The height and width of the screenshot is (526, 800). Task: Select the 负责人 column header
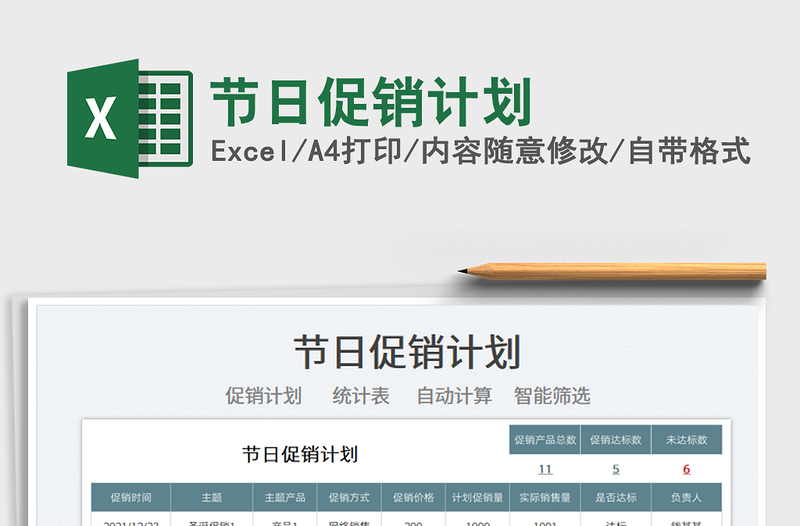687,497
